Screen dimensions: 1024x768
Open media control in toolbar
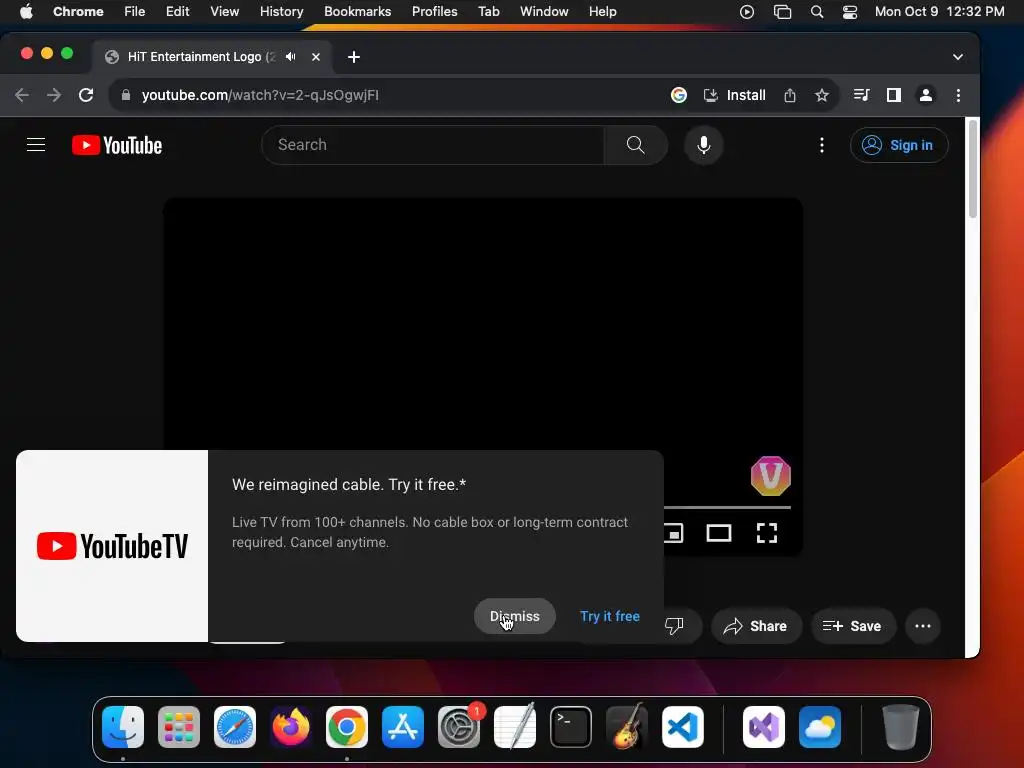[x=861, y=95]
